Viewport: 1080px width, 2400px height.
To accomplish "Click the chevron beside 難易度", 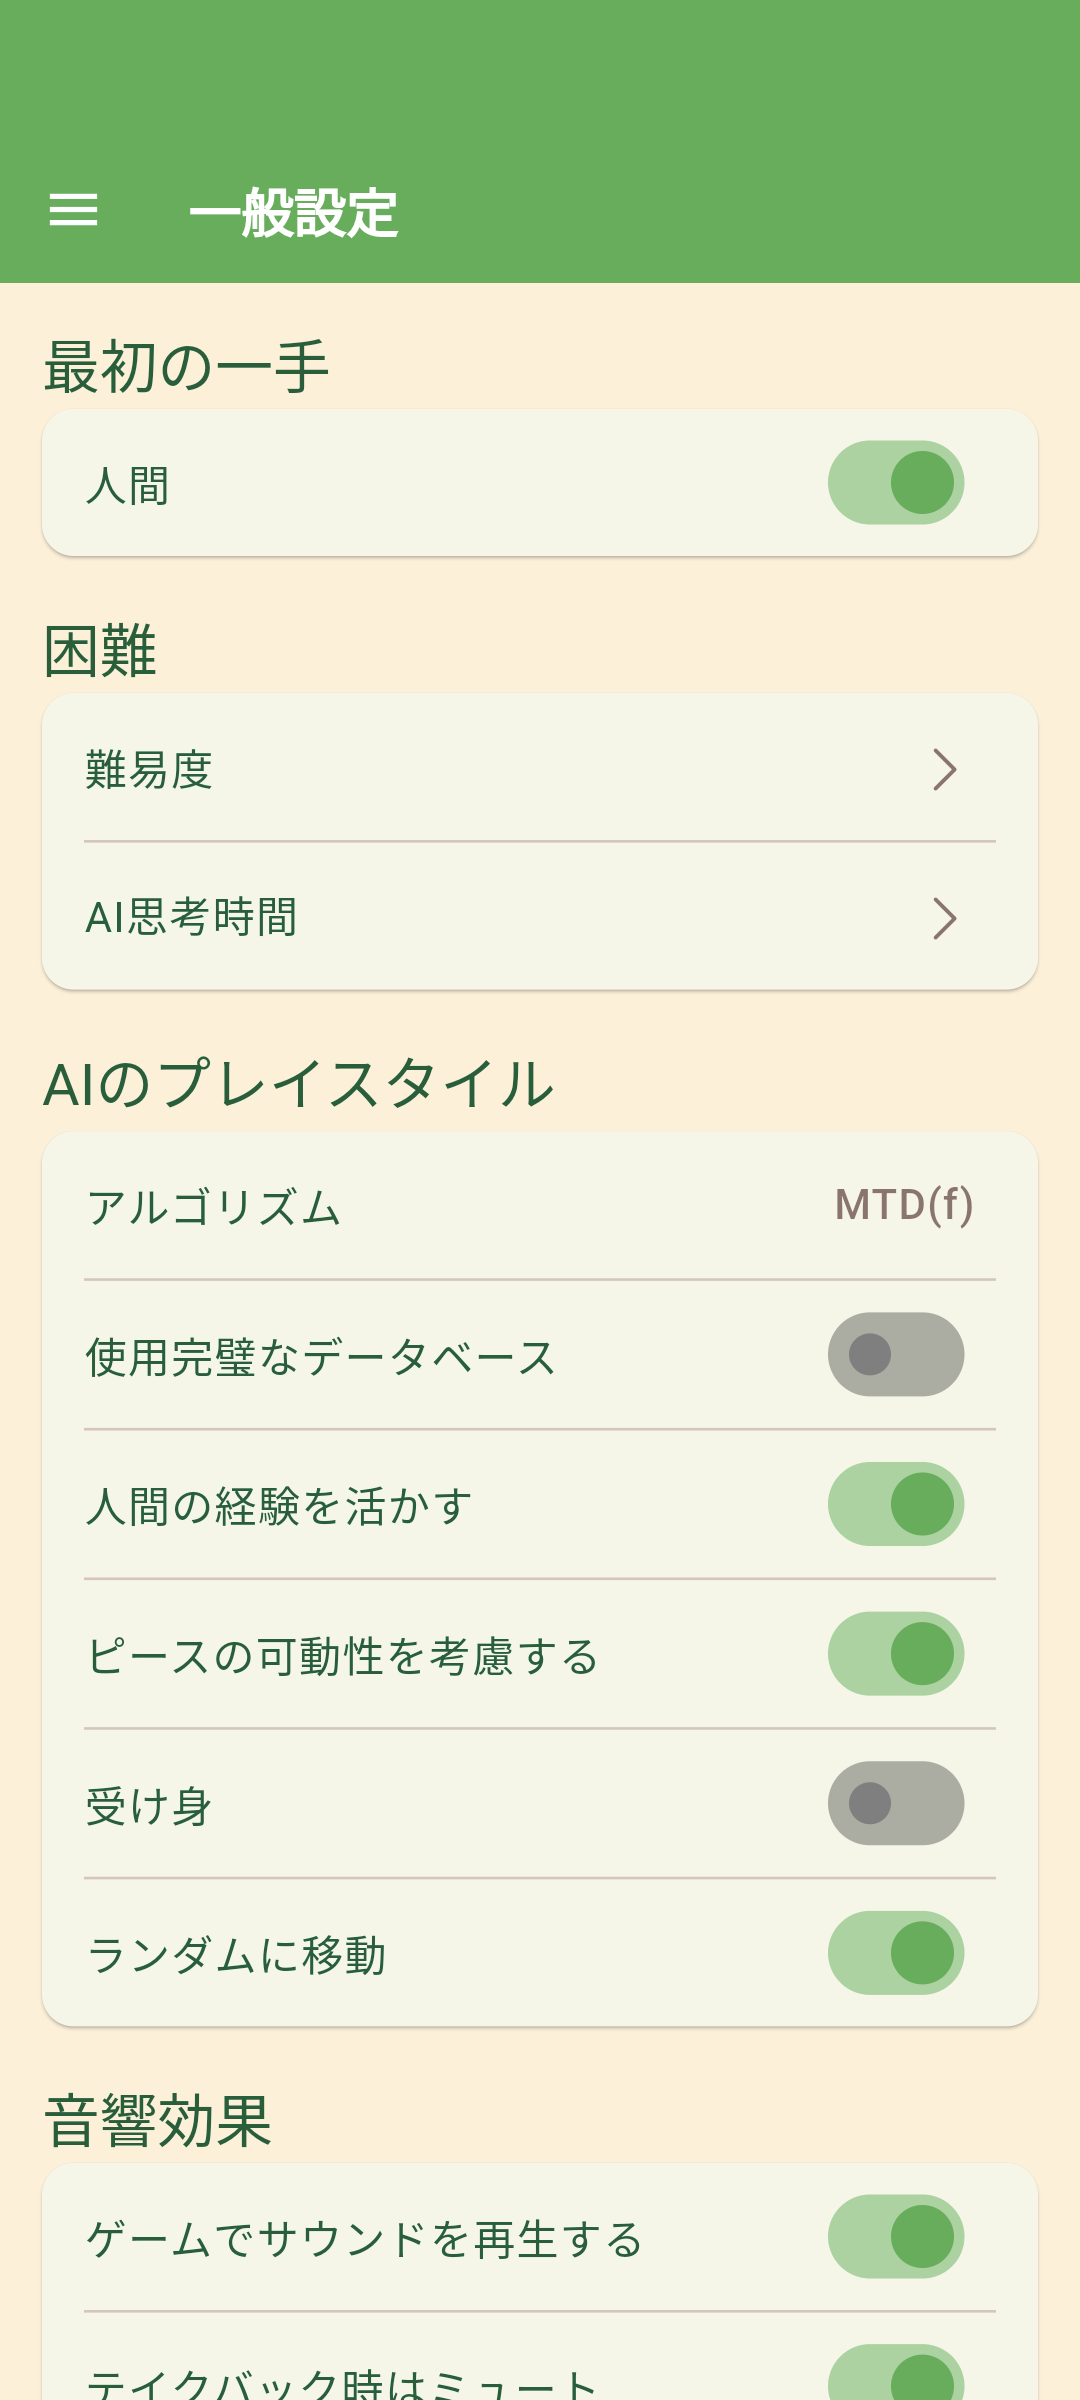I will pos(944,770).
